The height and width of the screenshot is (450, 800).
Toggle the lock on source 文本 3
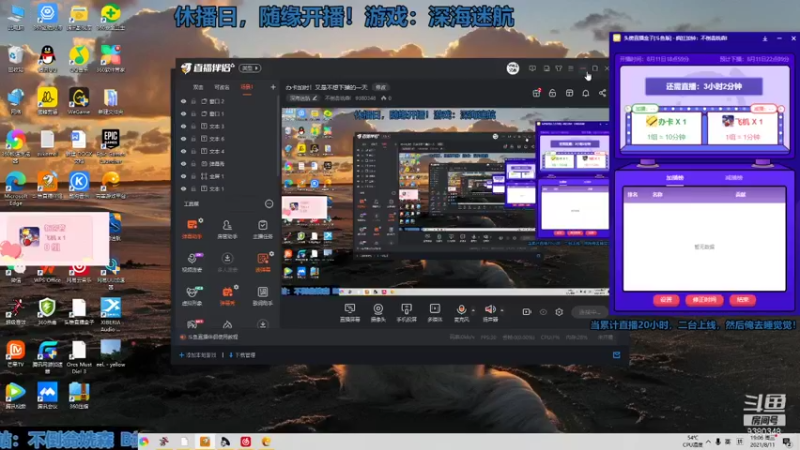tap(194, 126)
